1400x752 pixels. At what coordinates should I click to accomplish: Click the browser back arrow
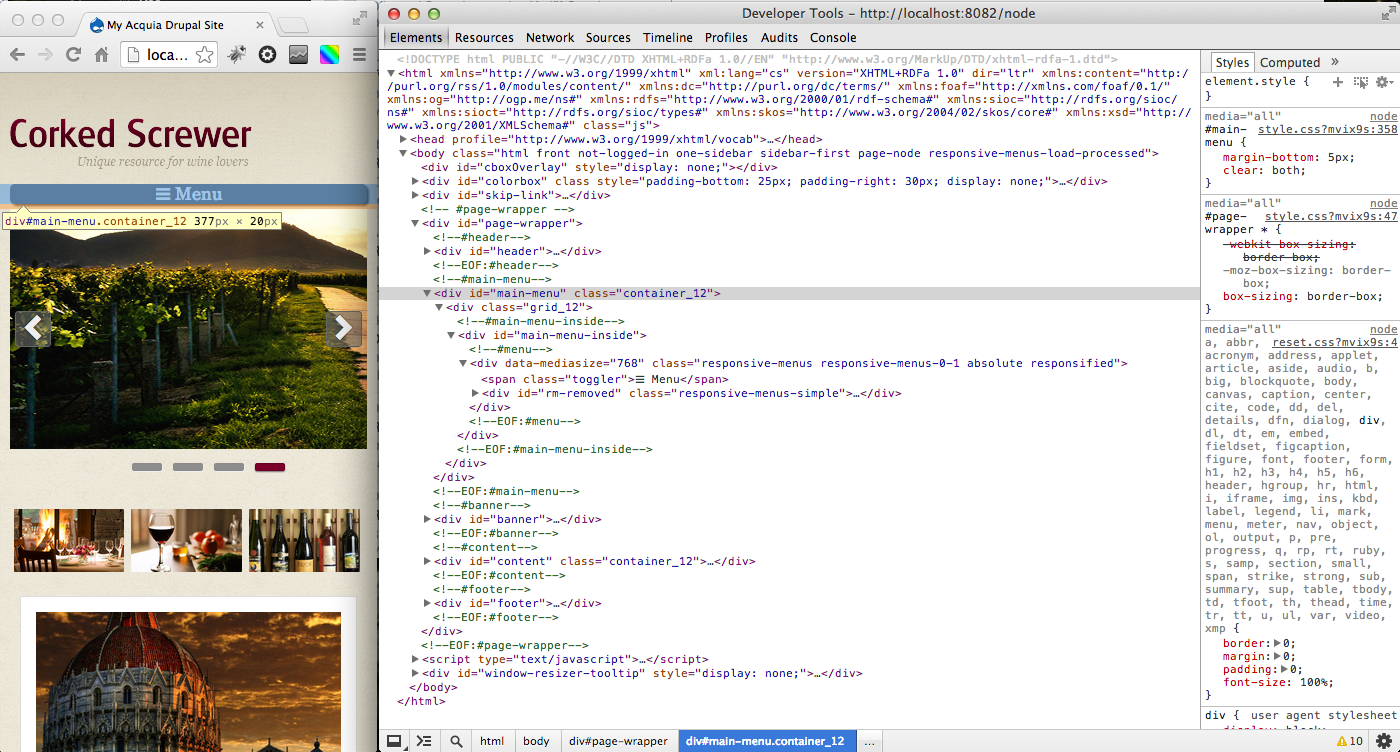pyautogui.click(x=17, y=55)
